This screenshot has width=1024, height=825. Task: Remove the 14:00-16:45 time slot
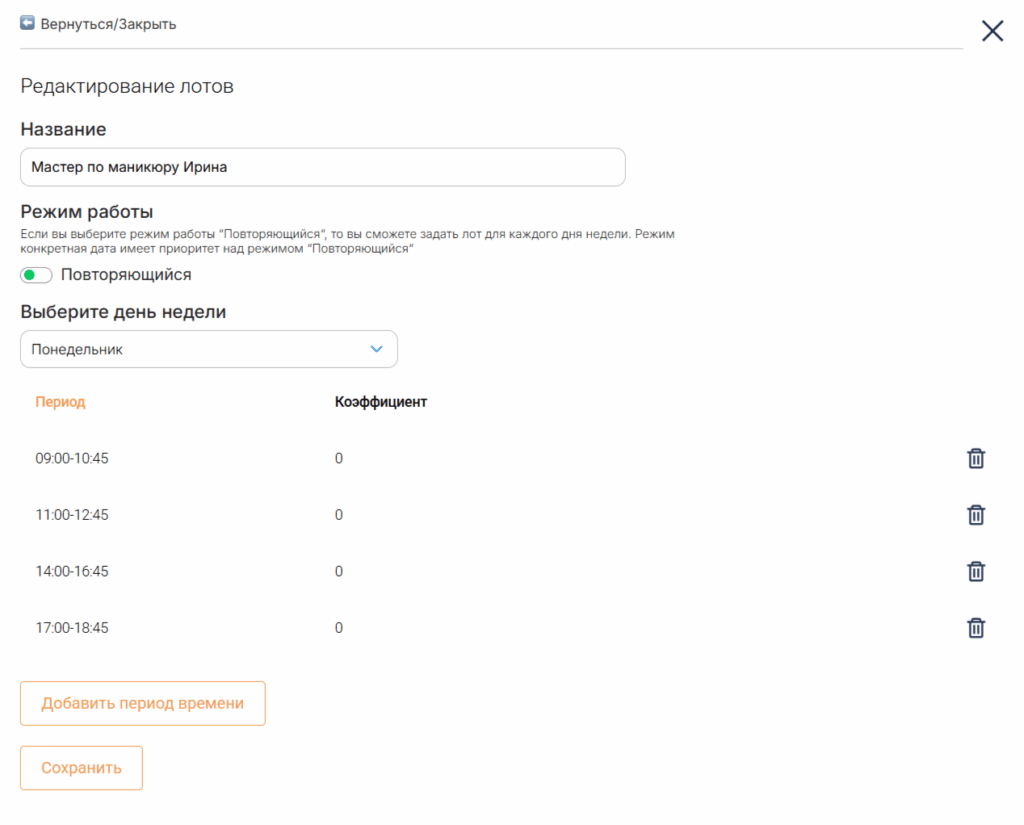[x=976, y=572]
